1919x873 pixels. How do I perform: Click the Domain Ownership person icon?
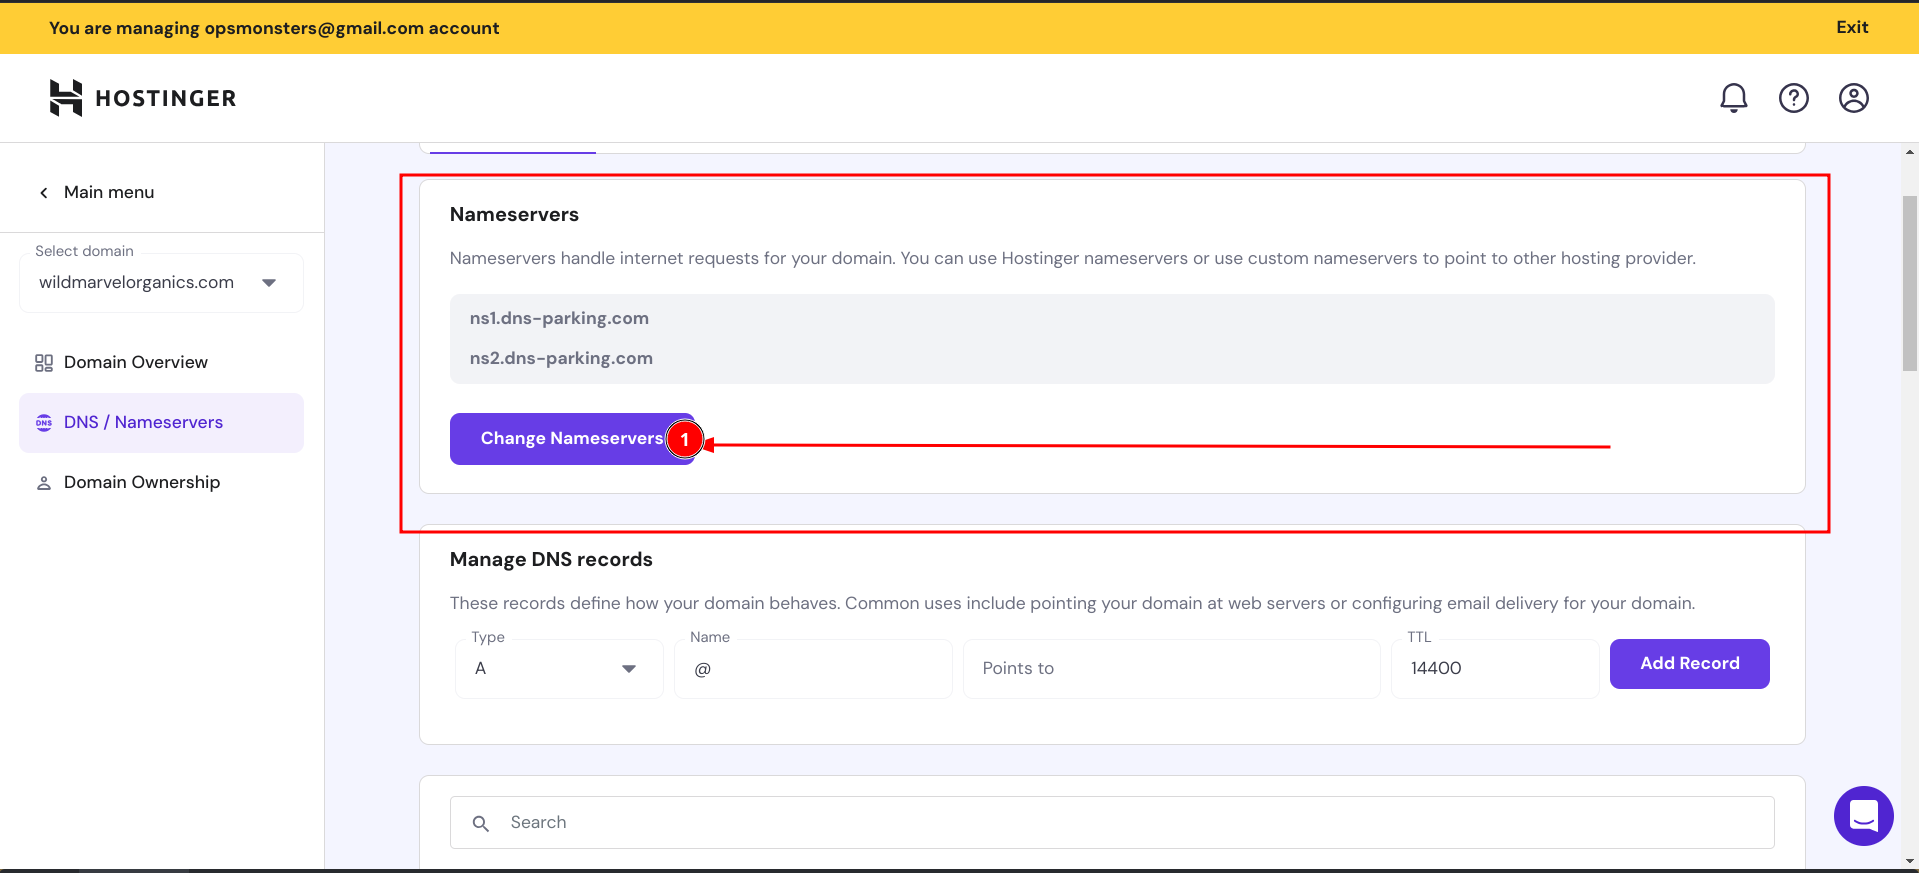tap(44, 483)
